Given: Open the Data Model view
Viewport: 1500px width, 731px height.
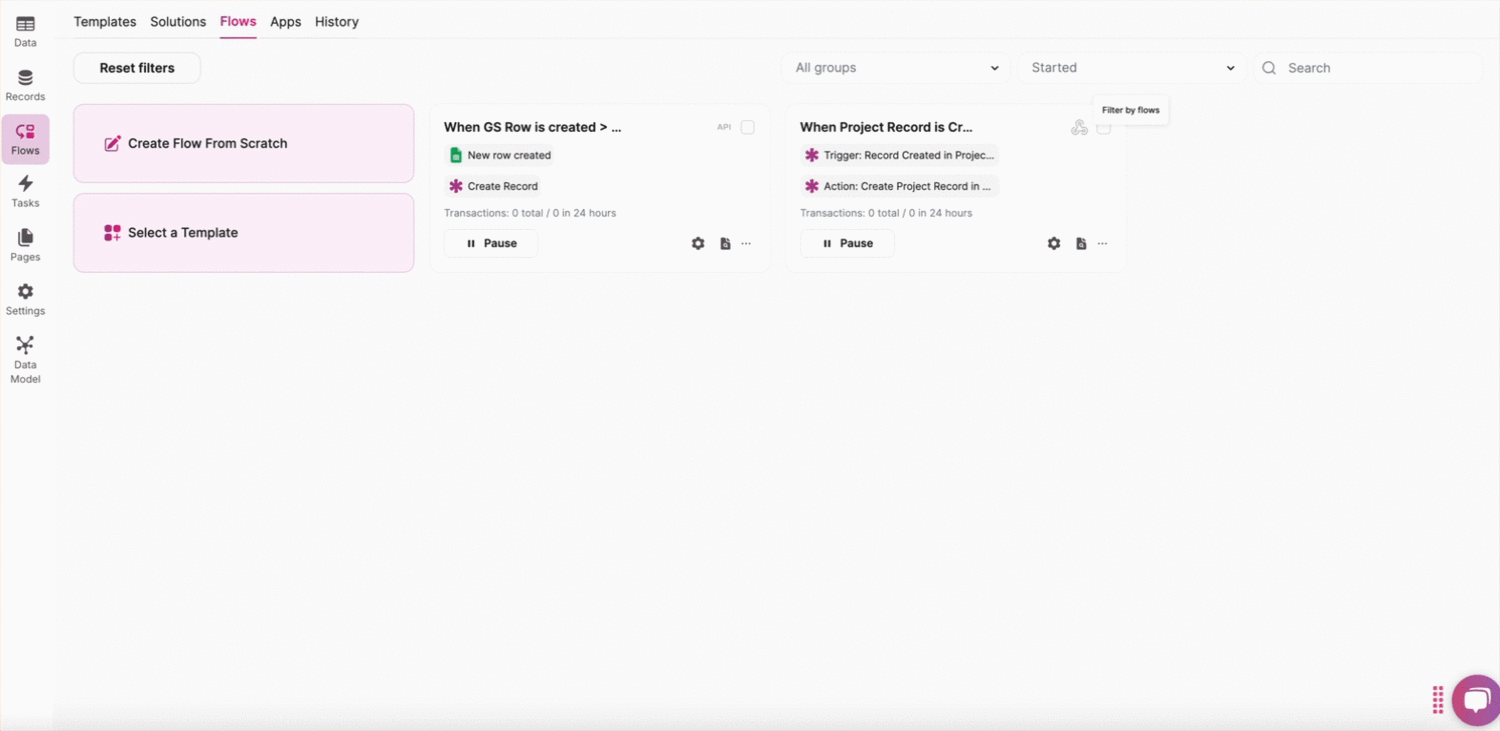Looking at the screenshot, I should click(x=25, y=359).
